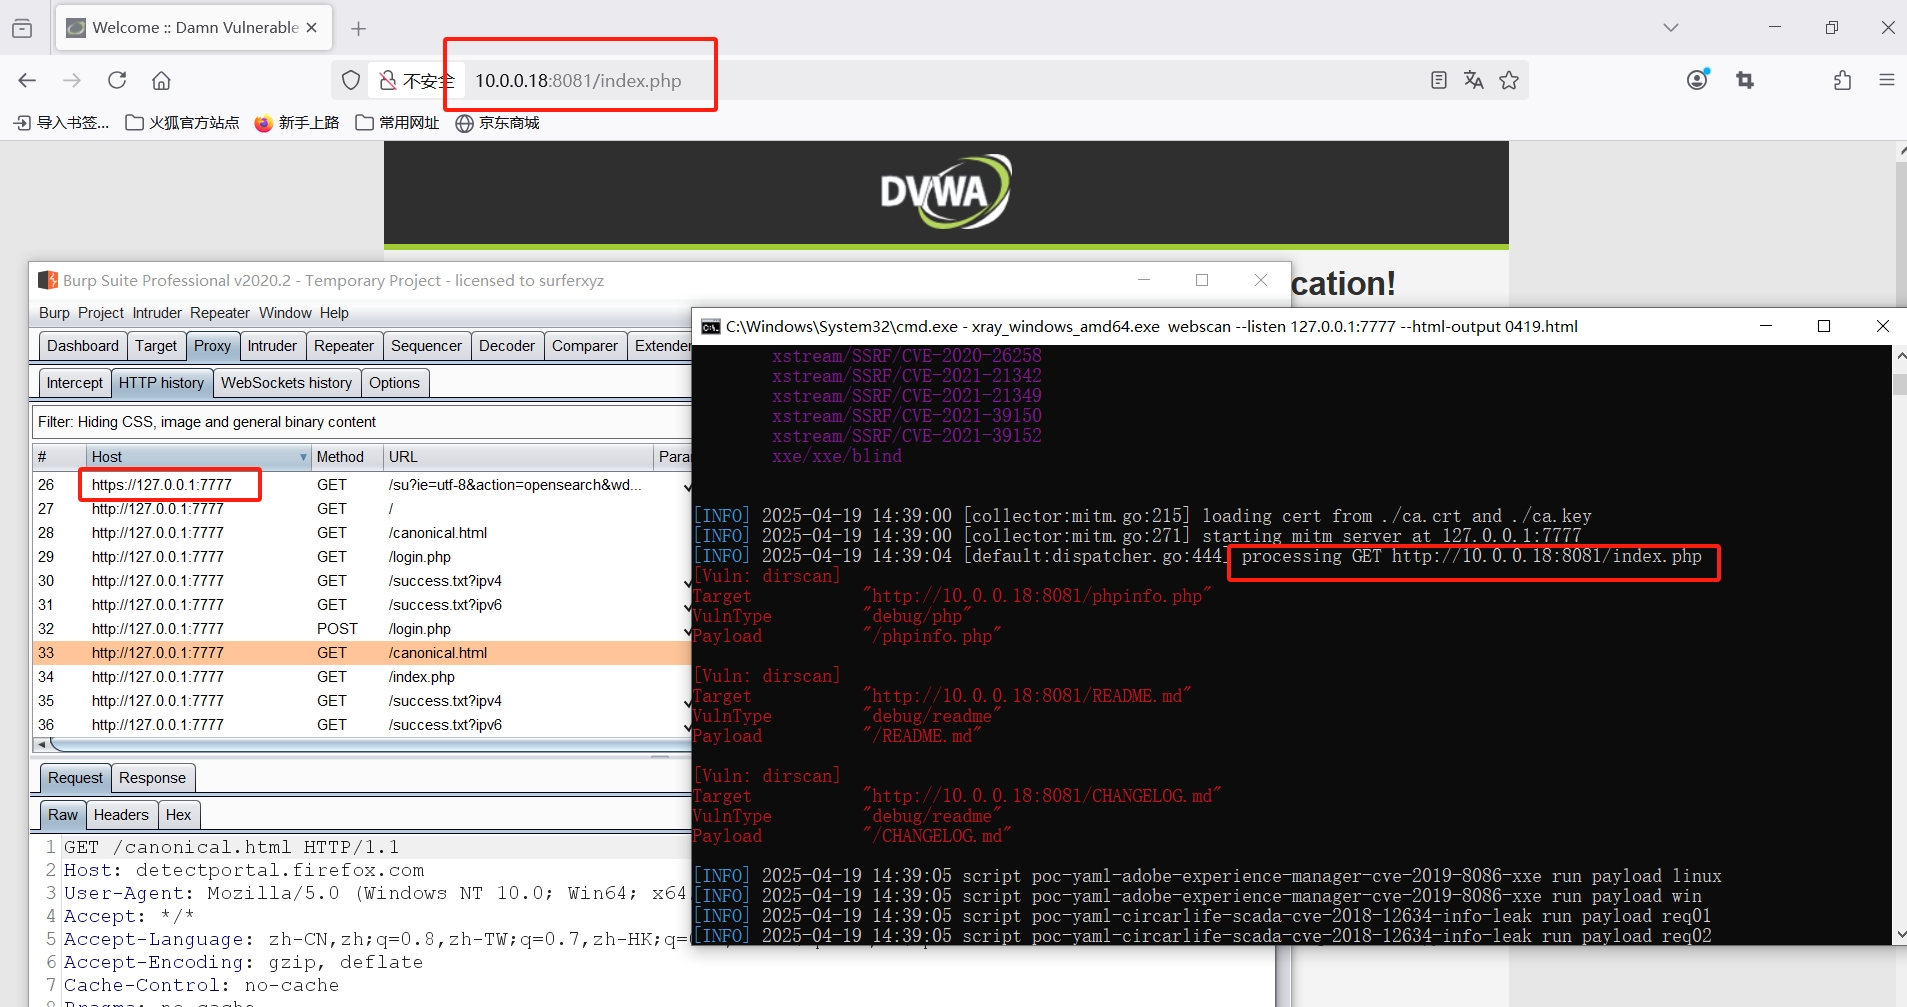
Task: List all tabs dropdown arrow
Action: click(1671, 28)
